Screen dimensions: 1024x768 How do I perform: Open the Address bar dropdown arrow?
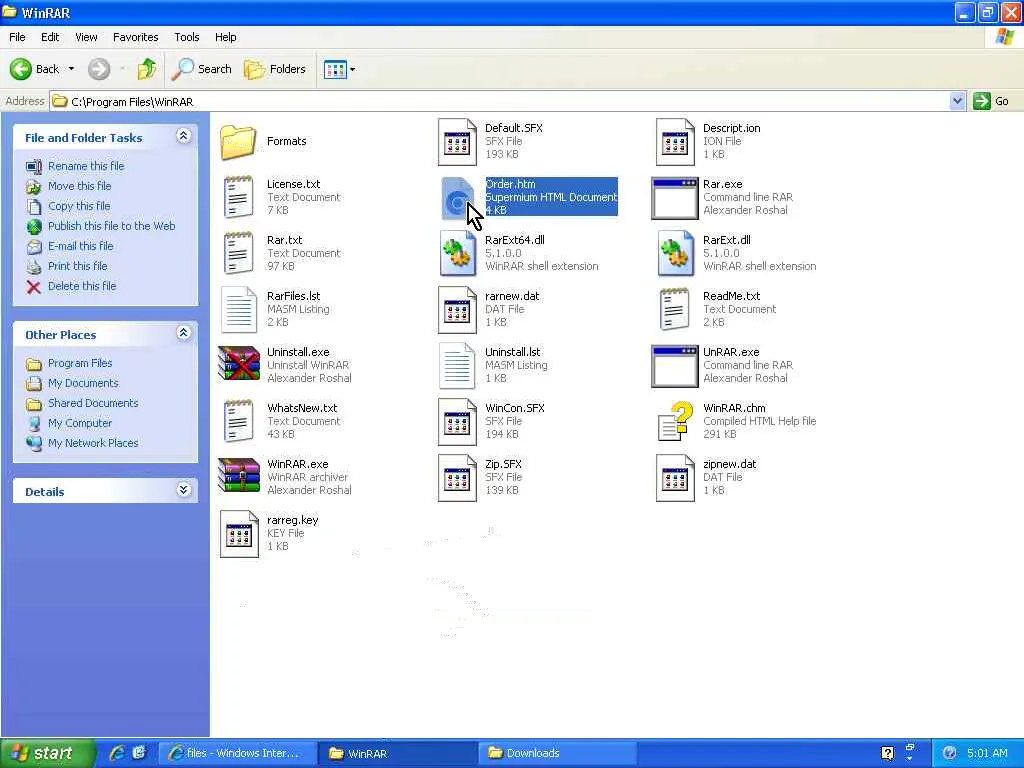pos(957,101)
